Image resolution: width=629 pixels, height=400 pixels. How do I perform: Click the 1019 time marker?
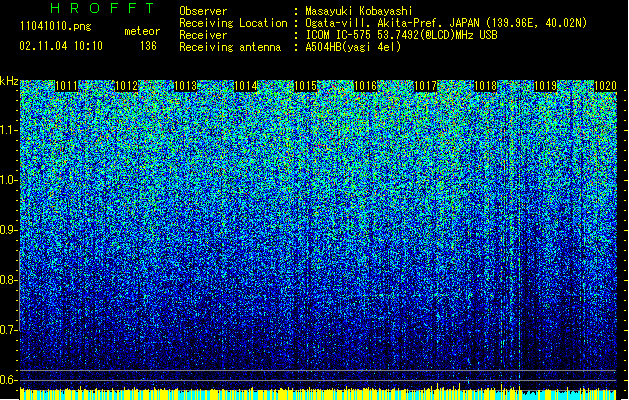coord(546,86)
